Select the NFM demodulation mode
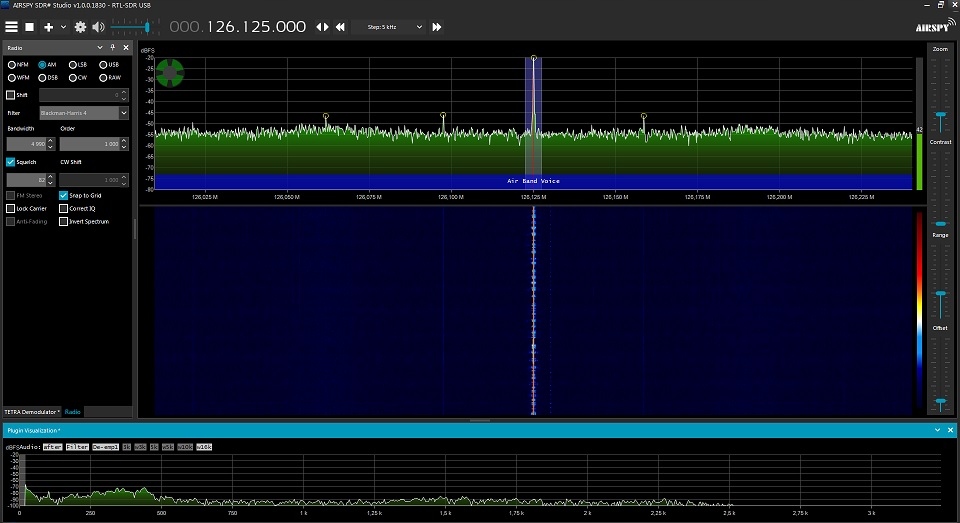Image resolution: width=960 pixels, height=523 pixels. [x=11, y=64]
